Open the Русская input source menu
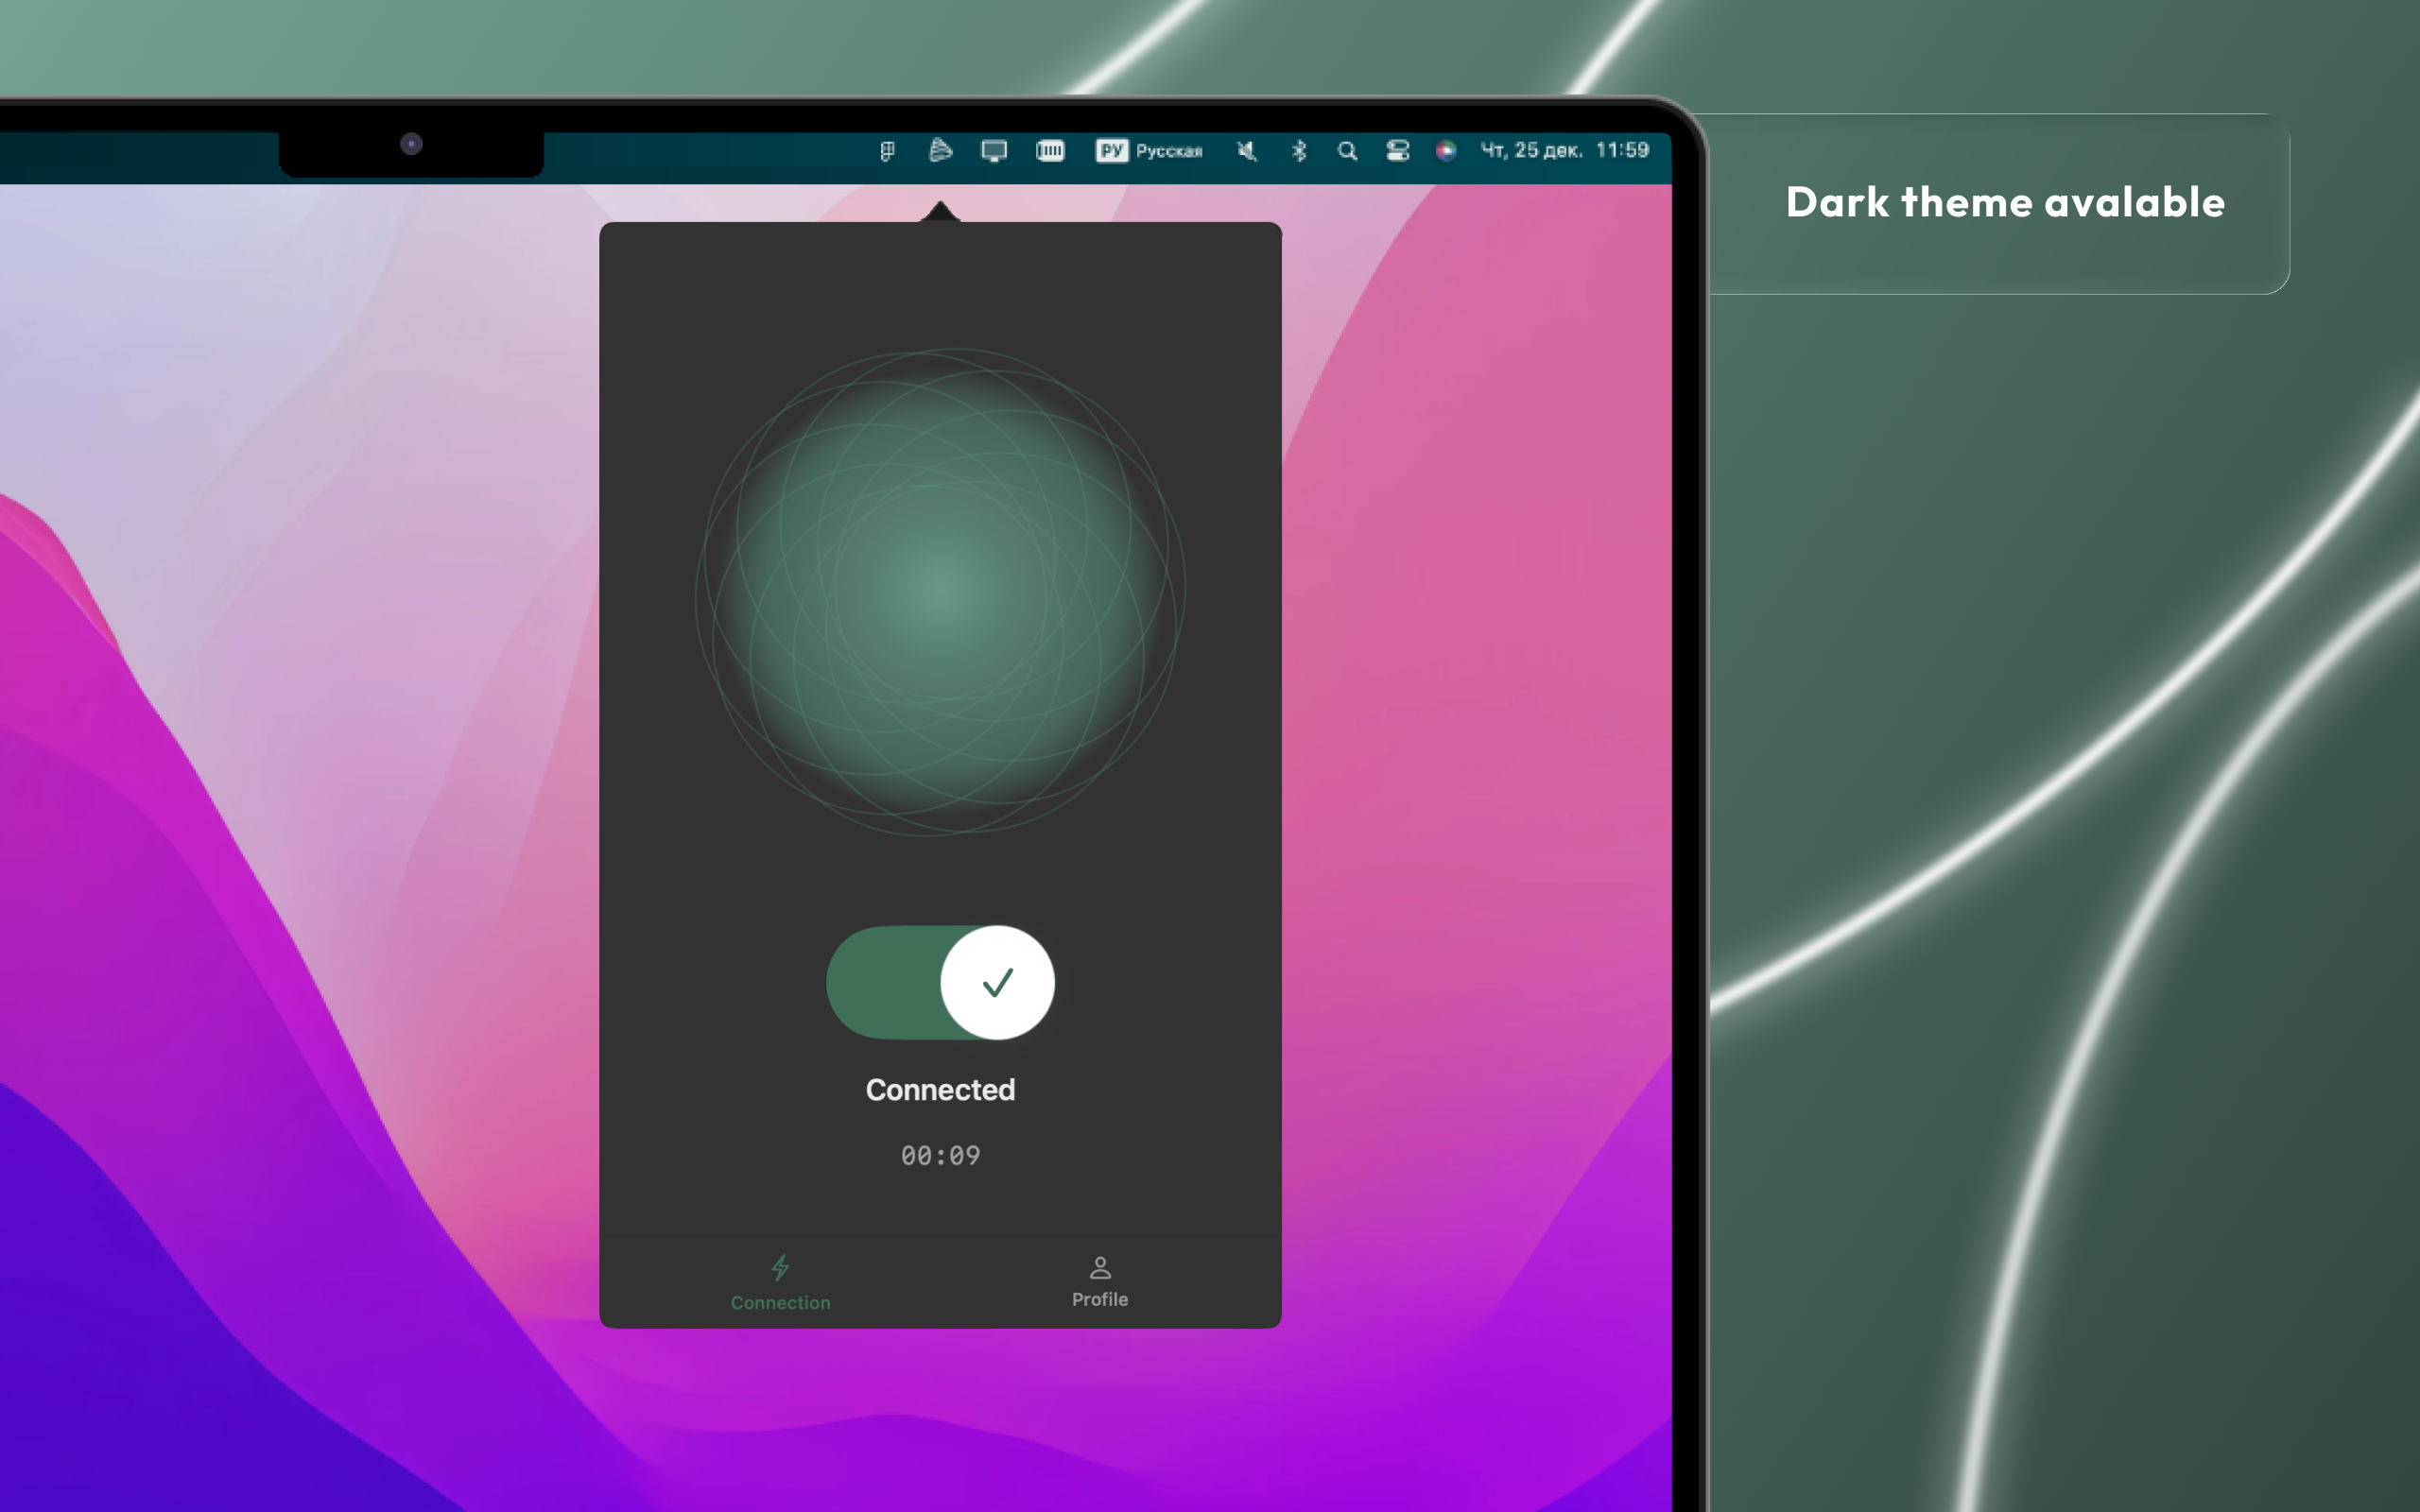 click(x=1149, y=151)
